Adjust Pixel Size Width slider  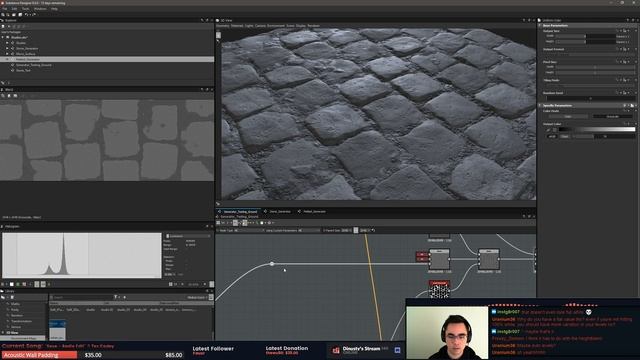click(595, 67)
